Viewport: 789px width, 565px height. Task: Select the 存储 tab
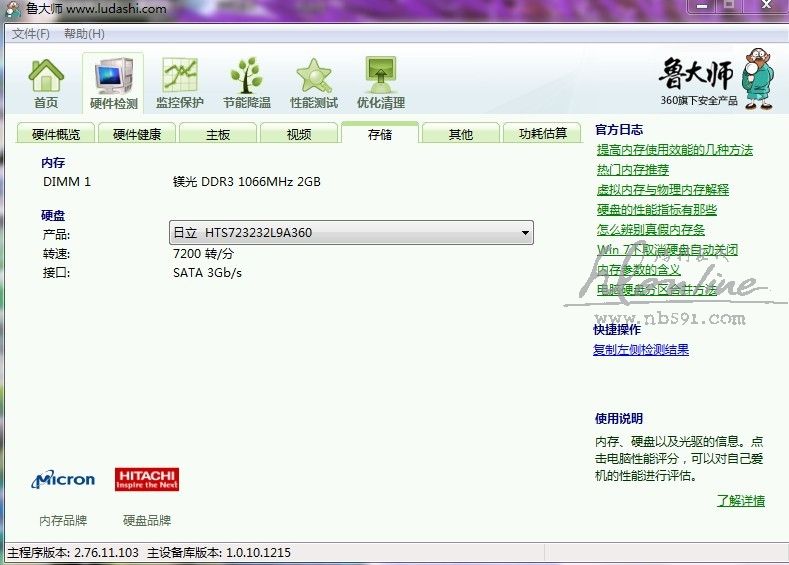point(380,133)
